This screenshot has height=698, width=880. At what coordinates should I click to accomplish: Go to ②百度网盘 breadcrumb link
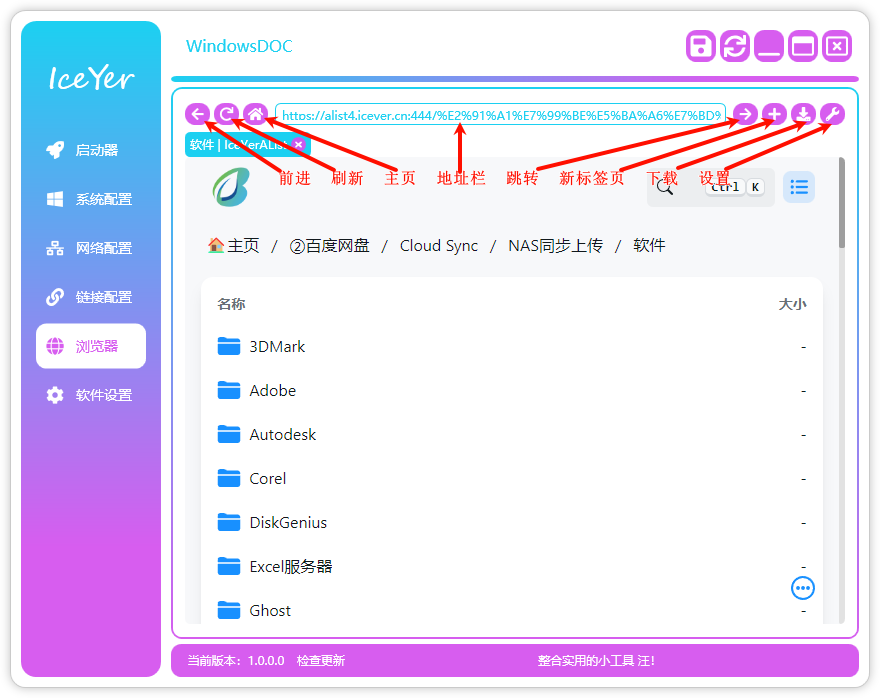click(x=329, y=246)
